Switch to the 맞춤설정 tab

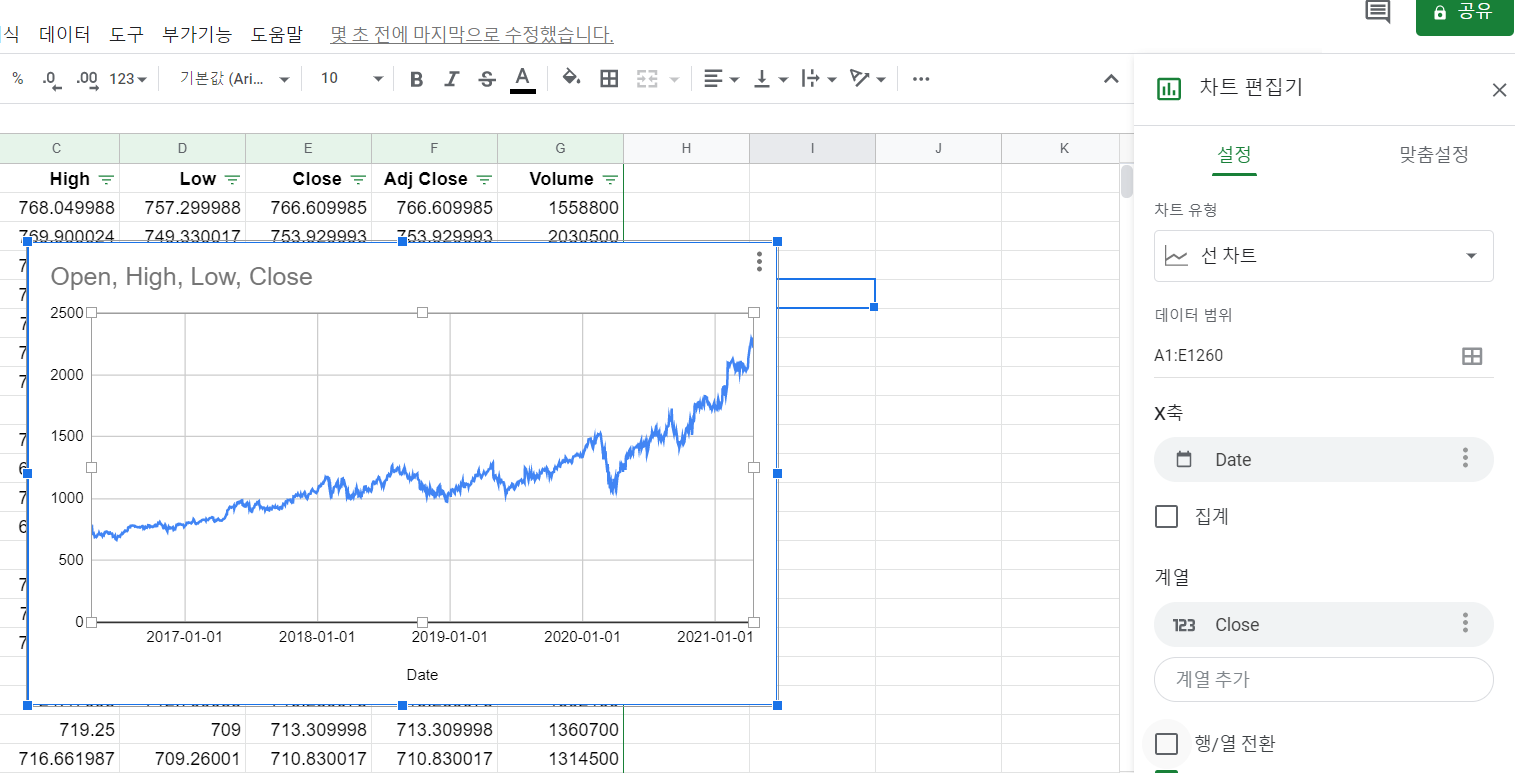1433,155
